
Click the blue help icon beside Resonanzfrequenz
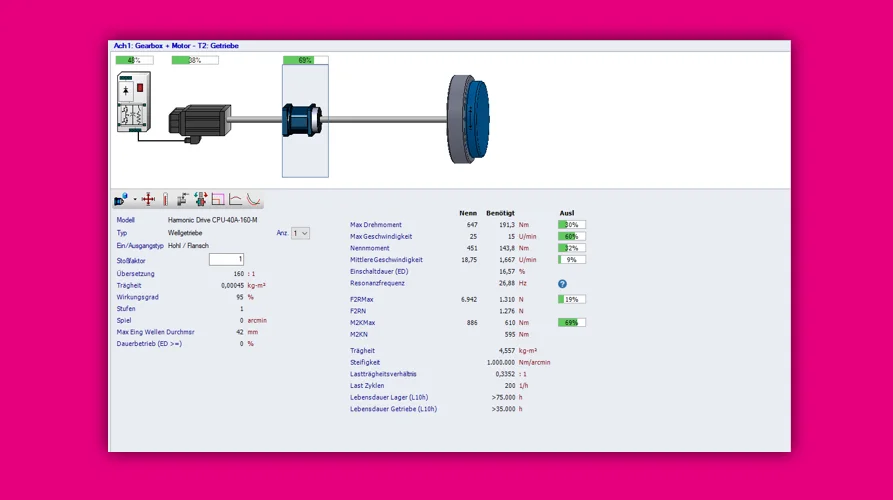tap(562, 284)
